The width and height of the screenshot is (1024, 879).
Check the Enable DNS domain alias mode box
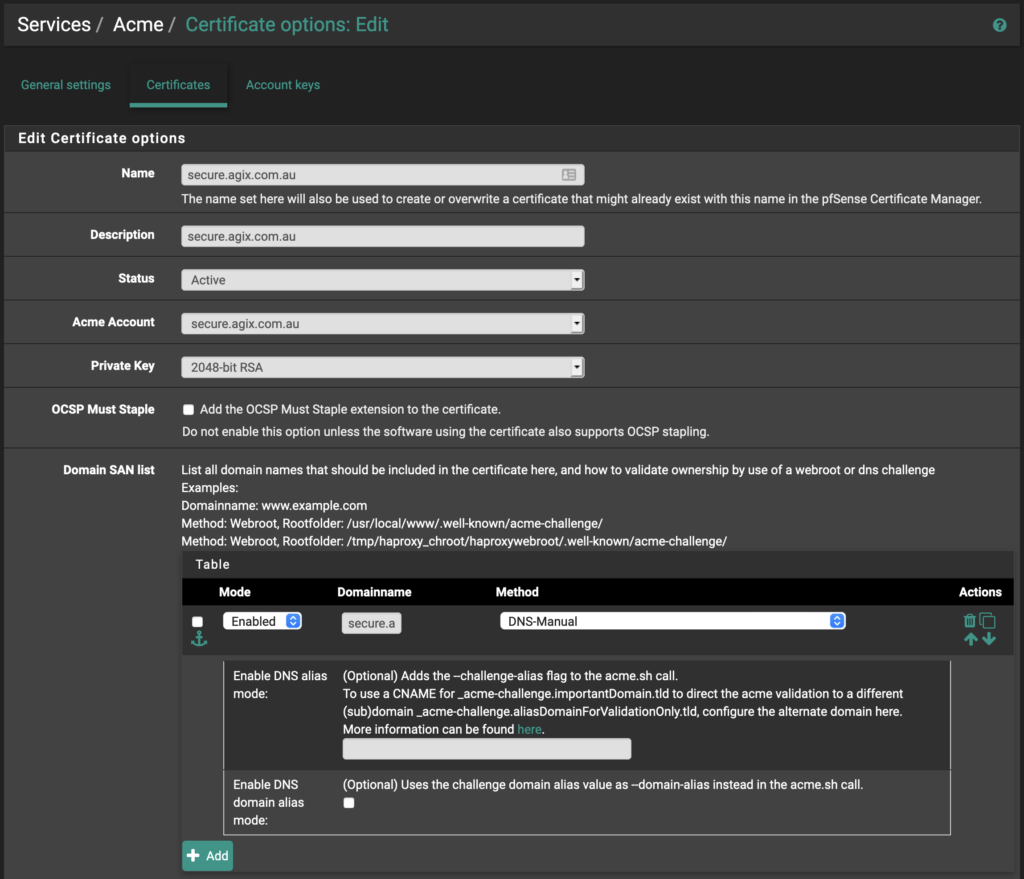349,803
